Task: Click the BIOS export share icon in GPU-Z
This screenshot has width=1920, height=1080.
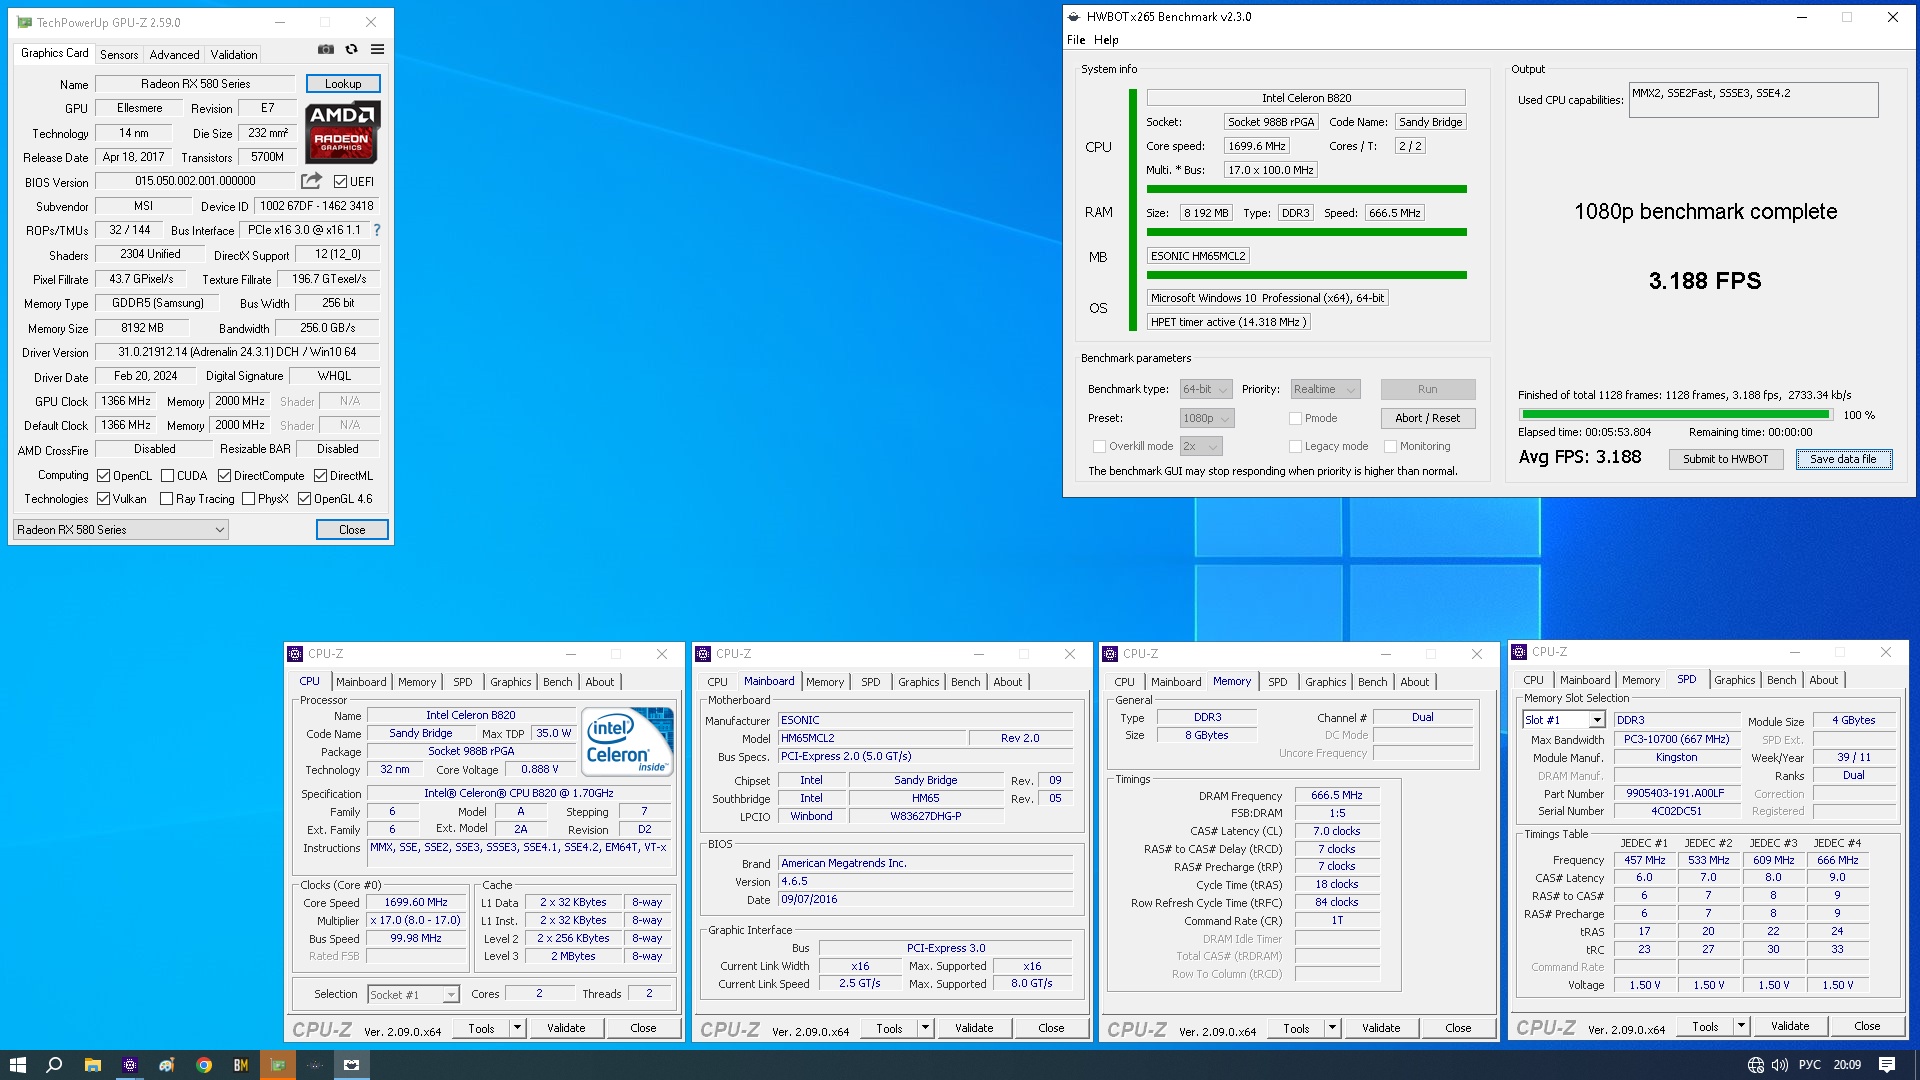Action: pyautogui.click(x=312, y=181)
